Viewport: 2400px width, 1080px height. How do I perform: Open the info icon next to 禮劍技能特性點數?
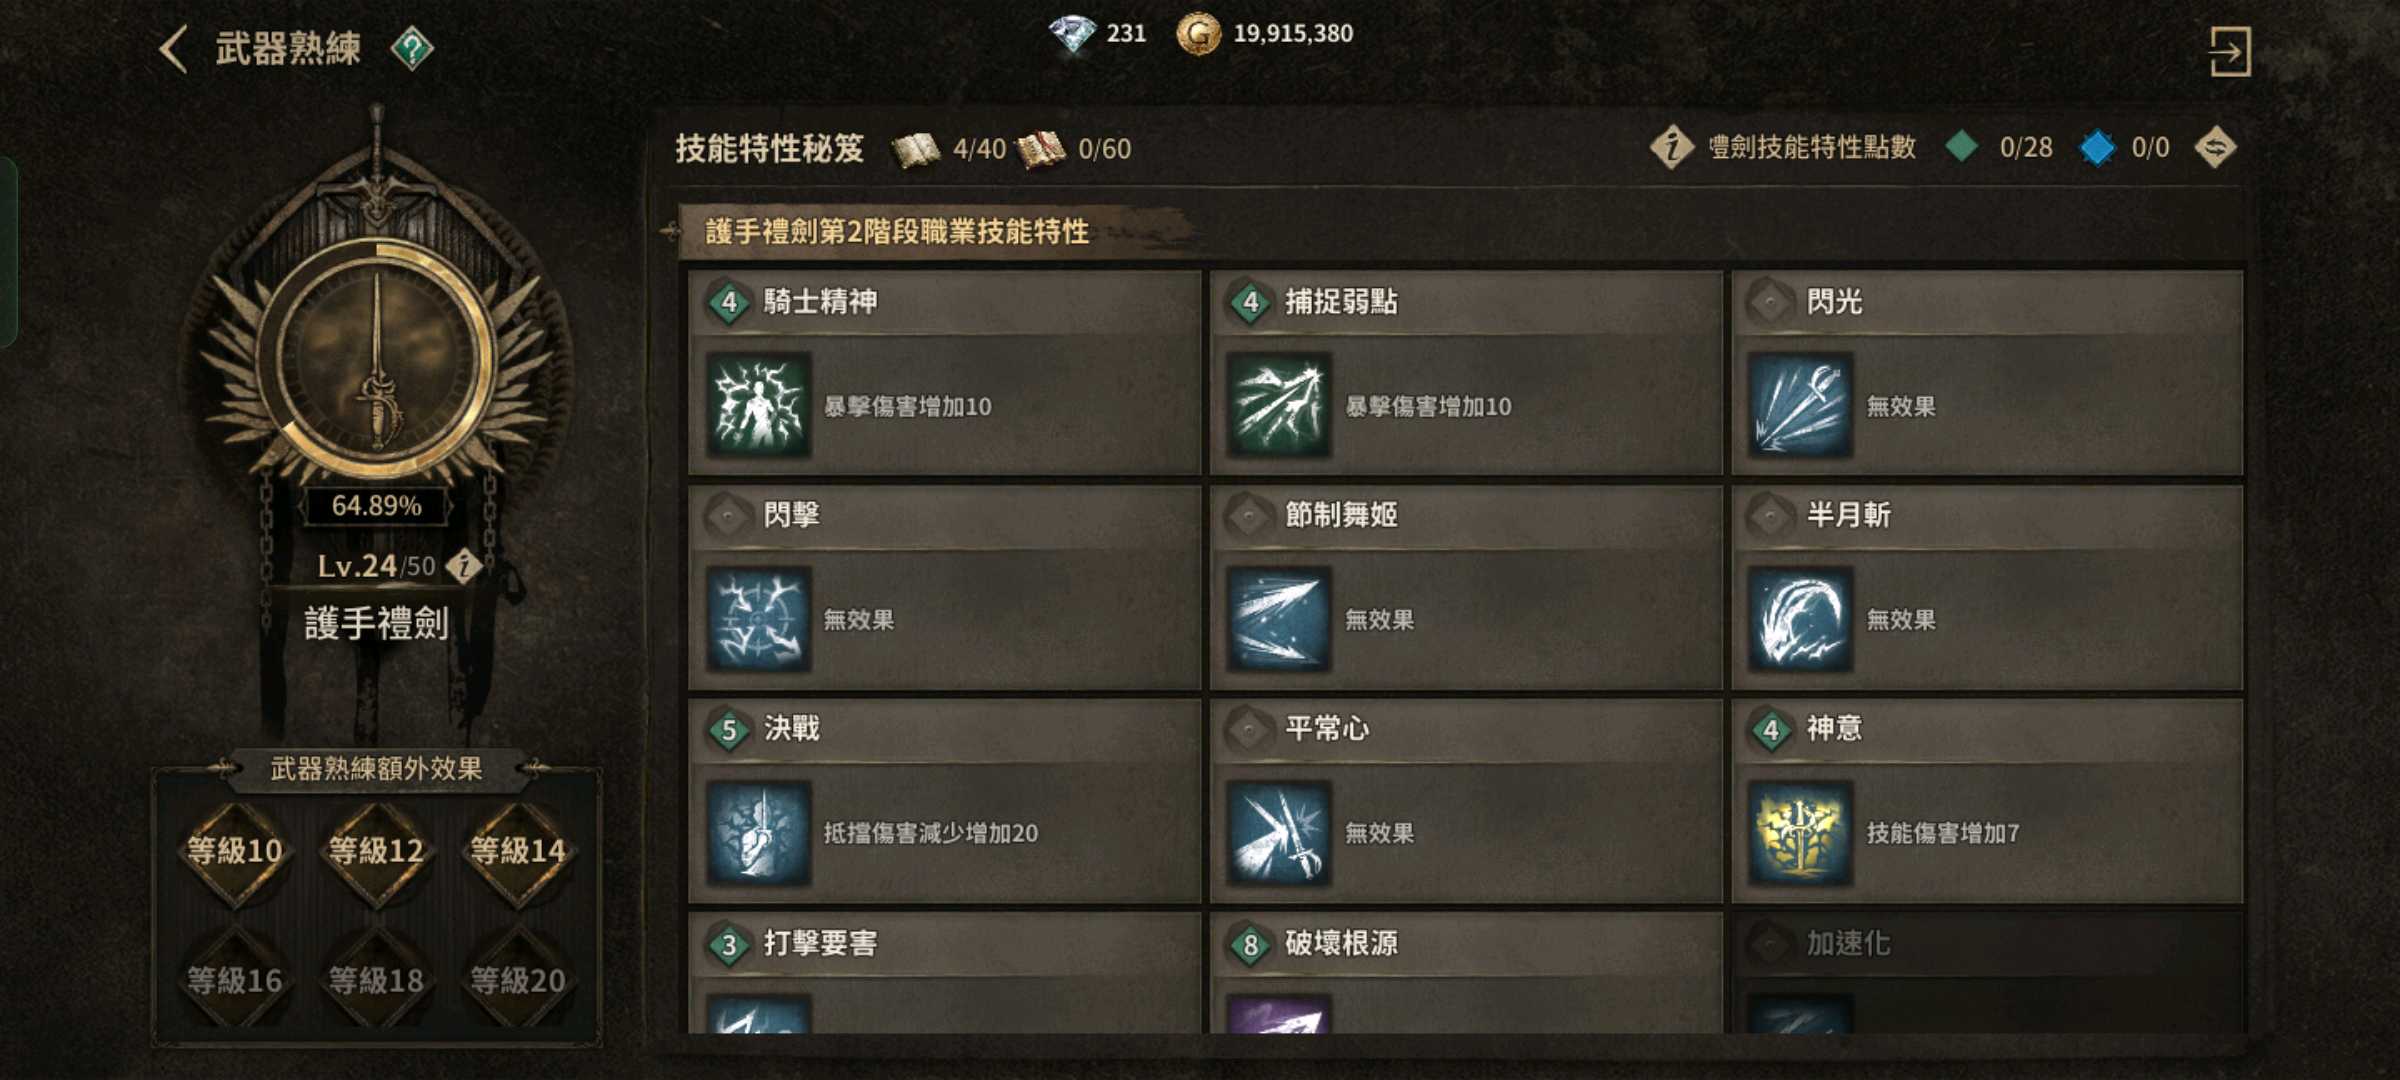1672,148
